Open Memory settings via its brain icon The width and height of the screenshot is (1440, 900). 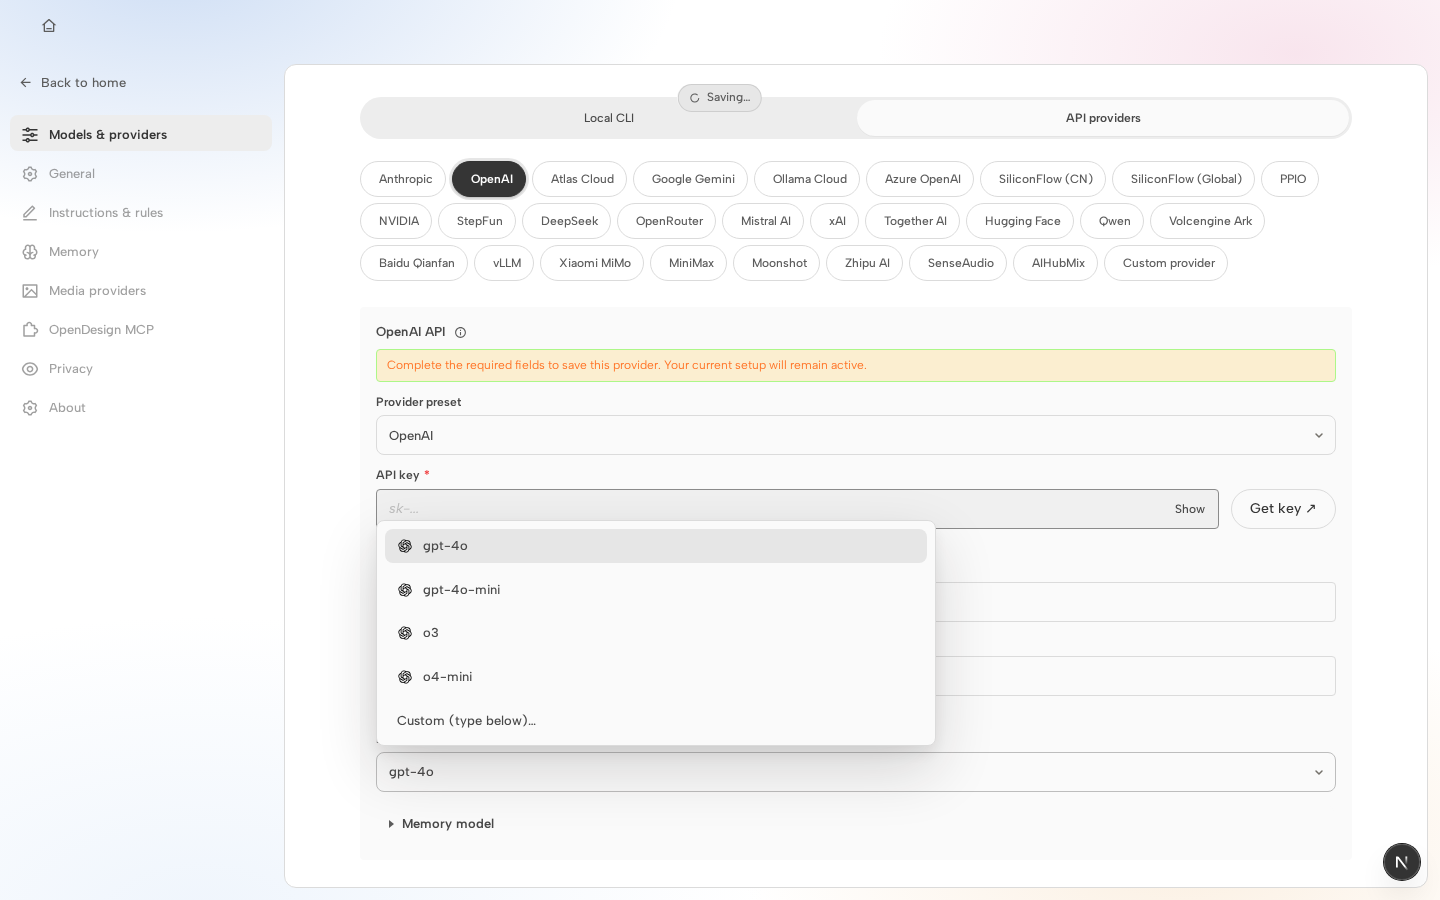[30, 252]
